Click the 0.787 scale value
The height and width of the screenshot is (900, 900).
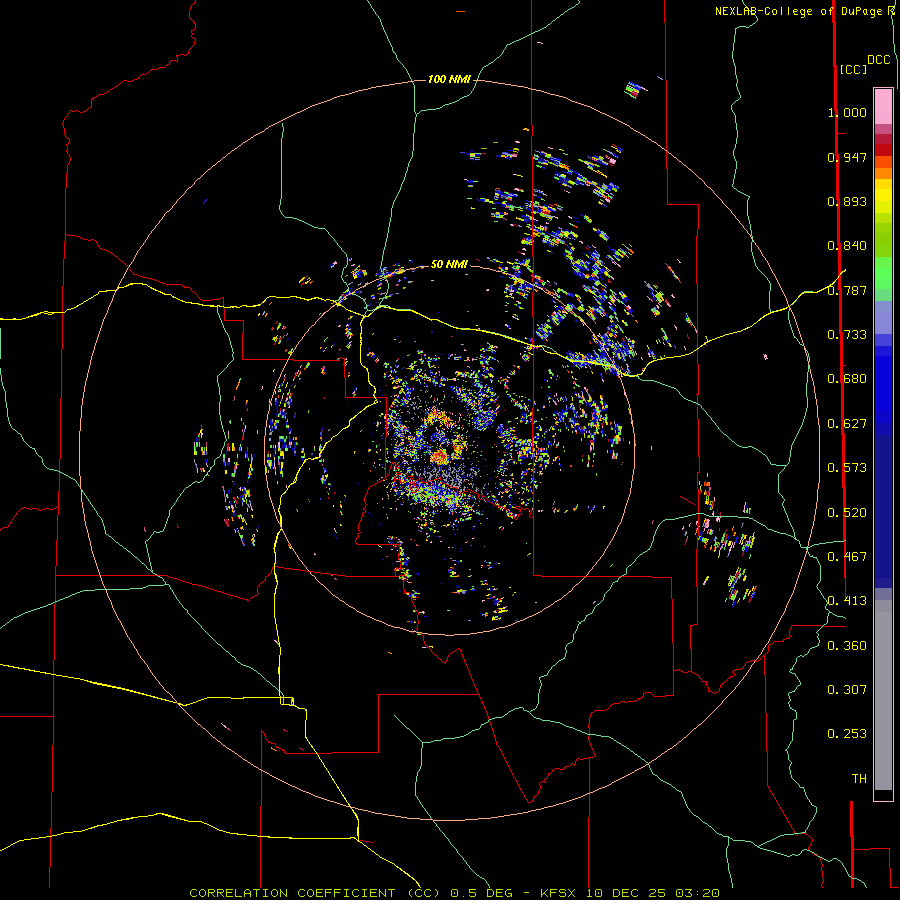[x=847, y=290]
